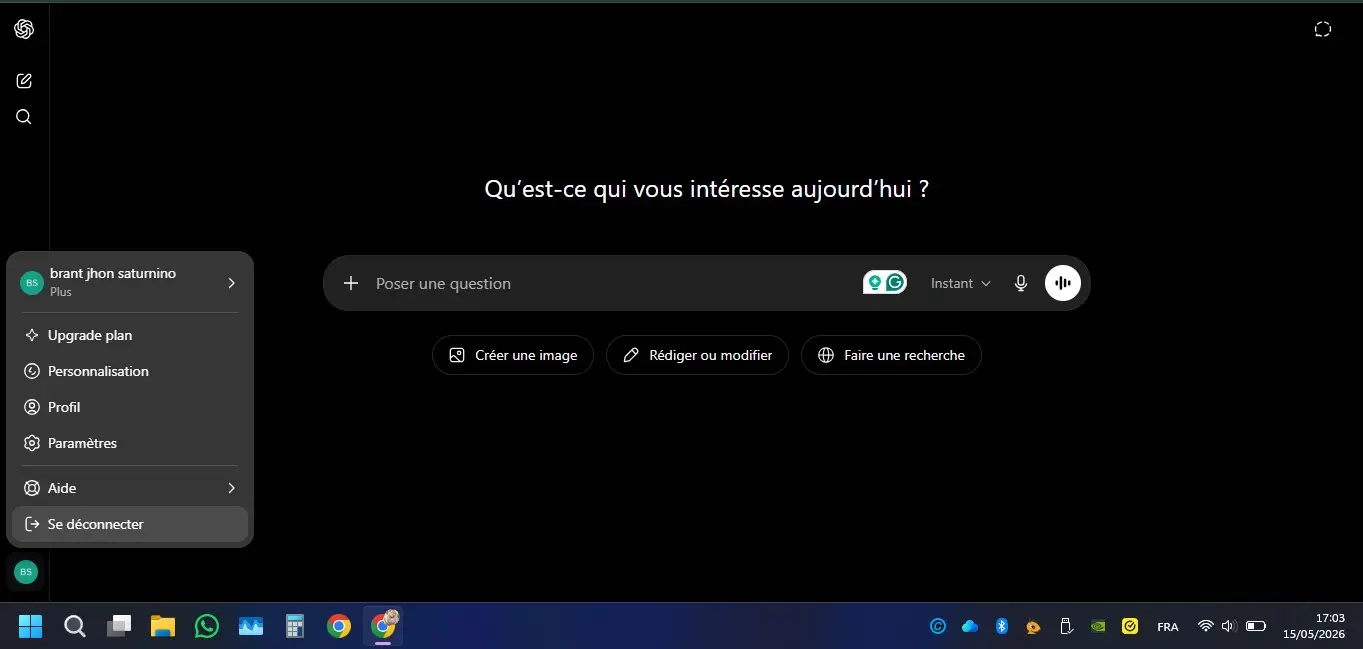Screen dimensions: 1363x649
Task: Click the USB device tray icon
Action: pyautogui.click(x=1066, y=627)
